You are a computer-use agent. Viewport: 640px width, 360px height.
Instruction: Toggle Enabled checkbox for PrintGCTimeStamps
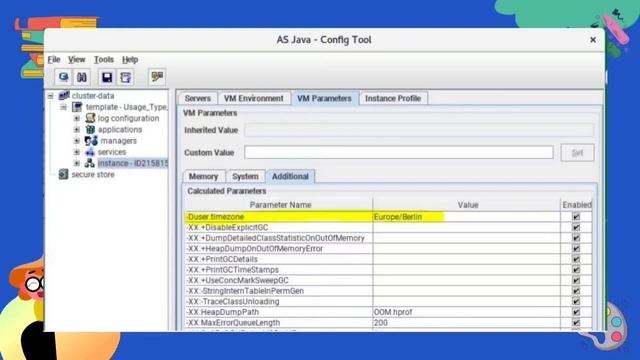pos(576,270)
